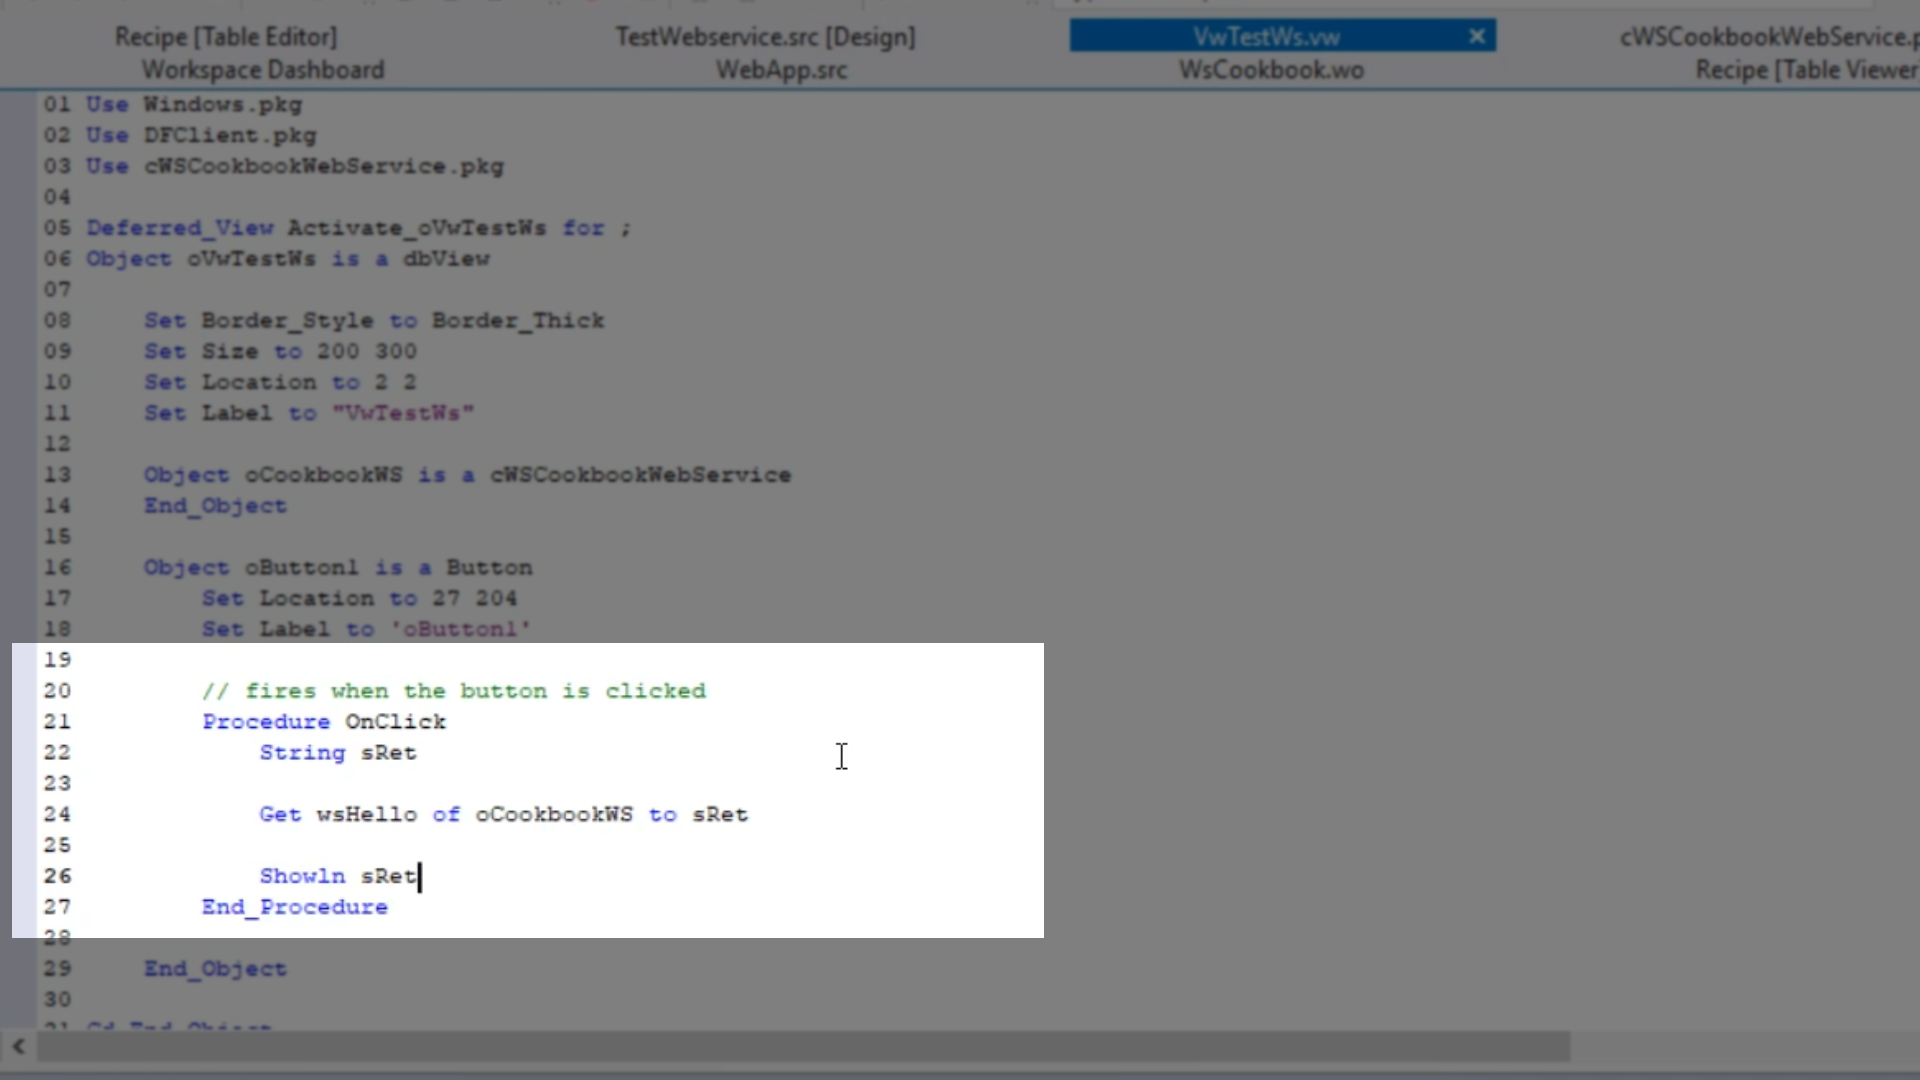Click the Object oButton1 is a Button line
1920x1080 pixels.
click(338, 568)
